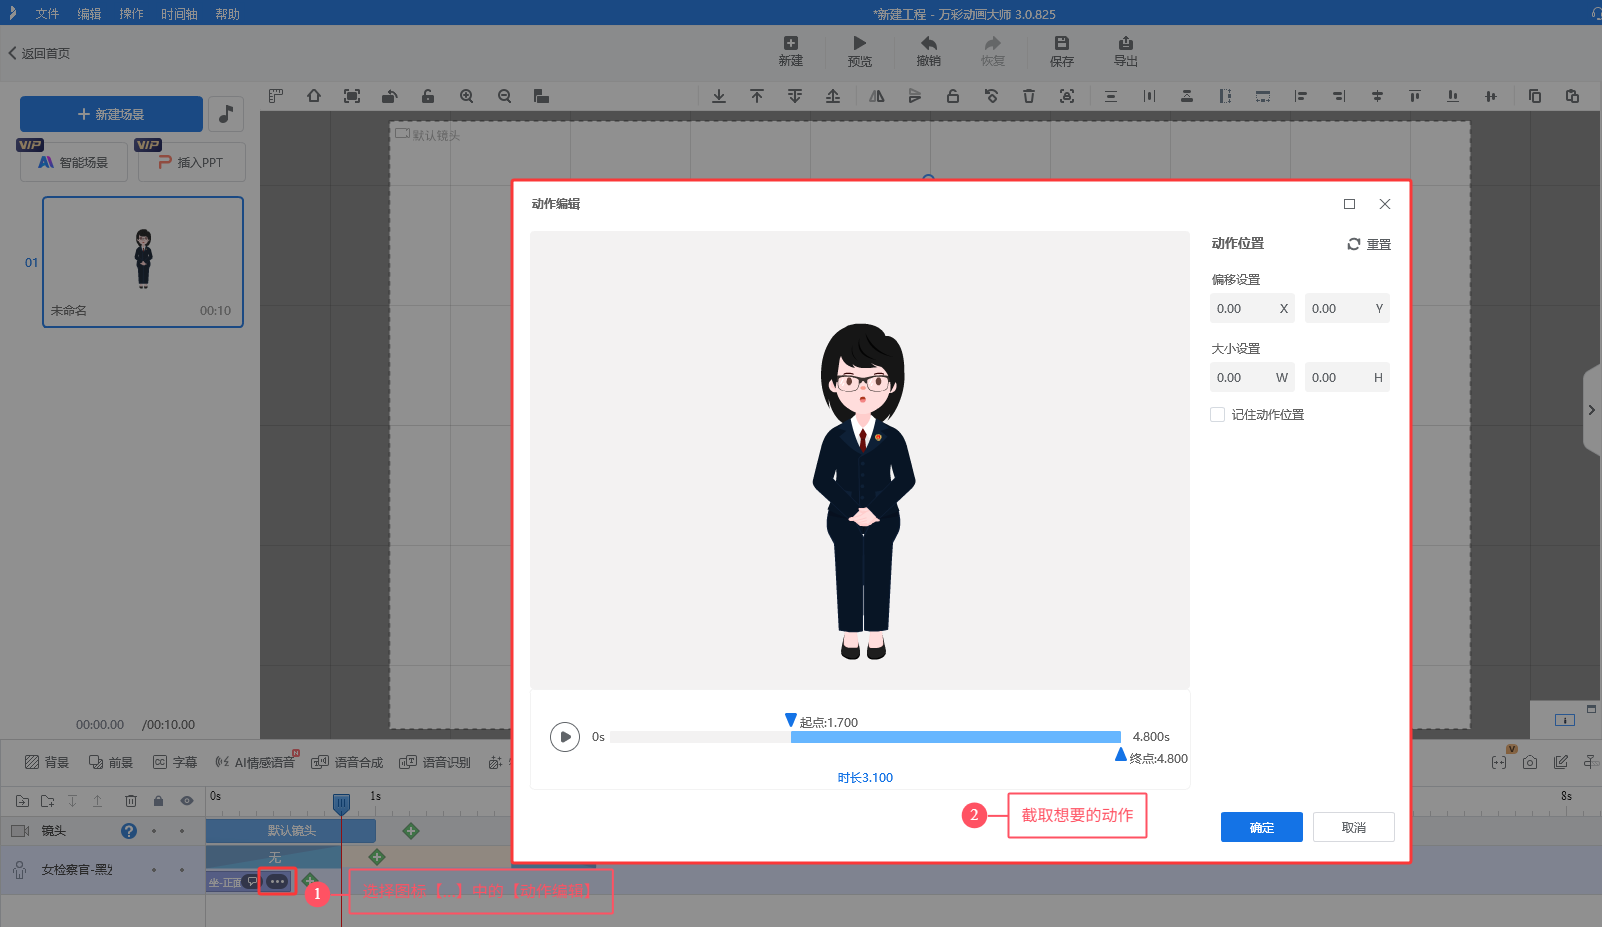Open the 文件 menu
Image resolution: width=1602 pixels, height=927 pixels.
pyautogui.click(x=47, y=14)
